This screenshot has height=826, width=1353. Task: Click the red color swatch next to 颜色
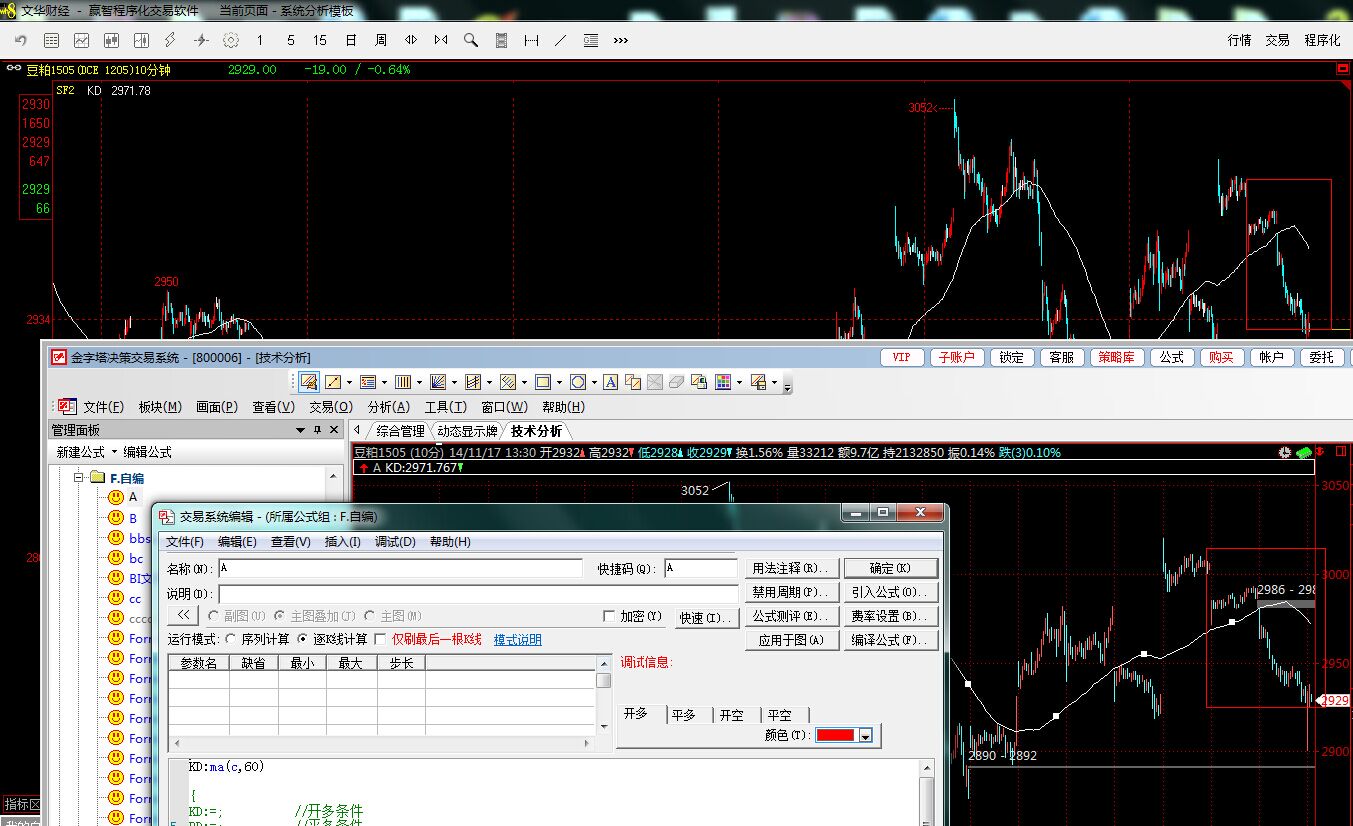(x=835, y=736)
